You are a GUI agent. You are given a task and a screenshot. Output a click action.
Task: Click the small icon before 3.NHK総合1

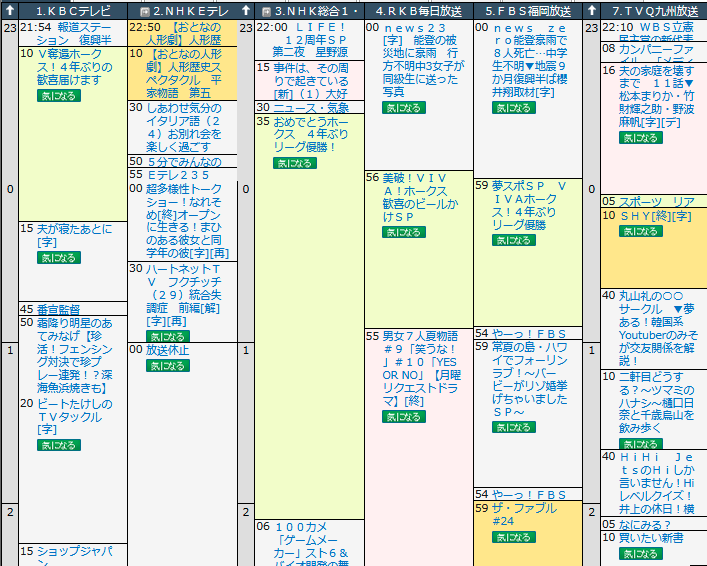pyautogui.click(x=266, y=11)
